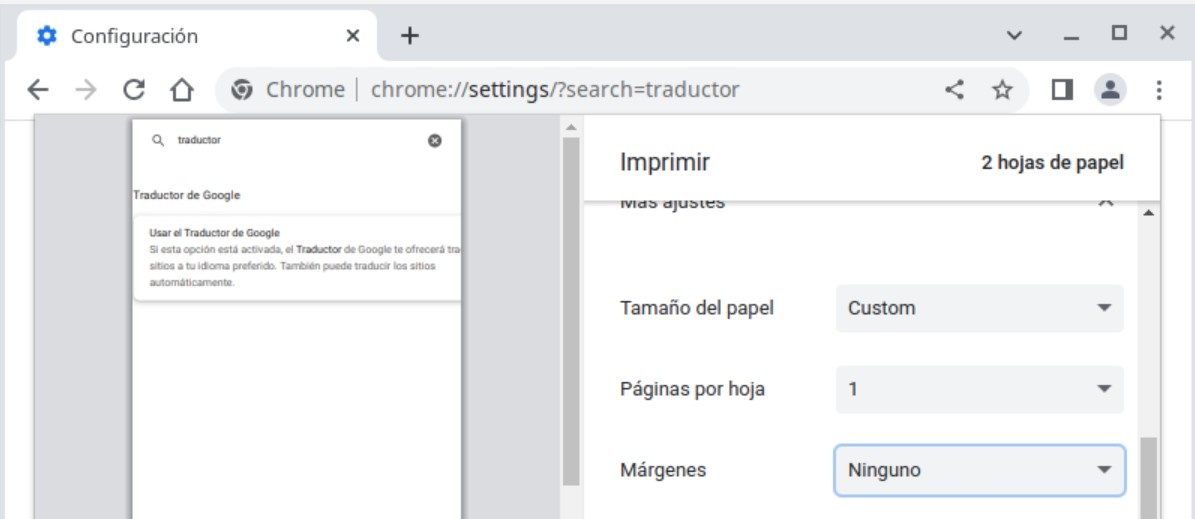Click the 'Páginas por hoja' label
This screenshot has width=1195, height=519.
pyautogui.click(x=692, y=389)
